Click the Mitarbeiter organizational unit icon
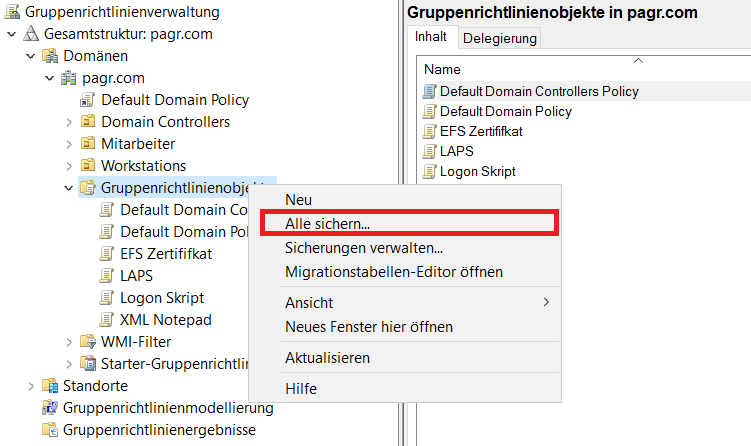751x446 pixels. (x=87, y=144)
